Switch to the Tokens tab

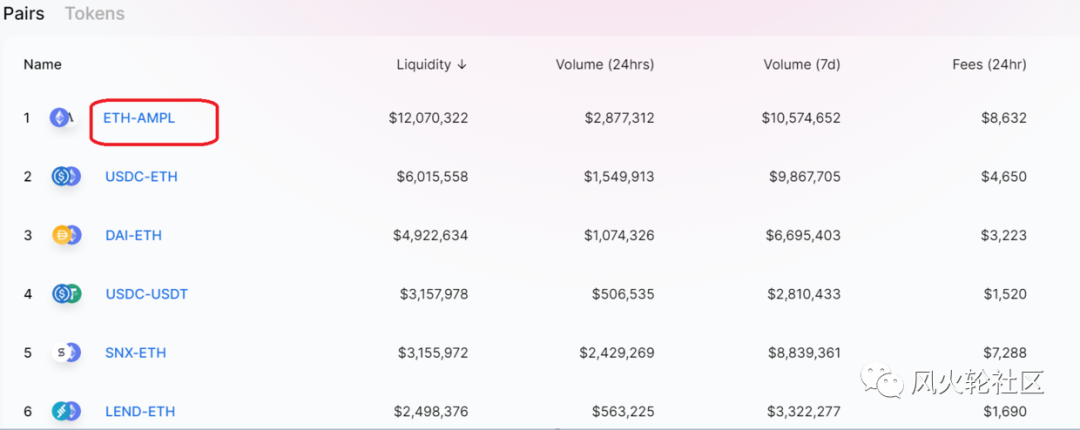pos(95,14)
